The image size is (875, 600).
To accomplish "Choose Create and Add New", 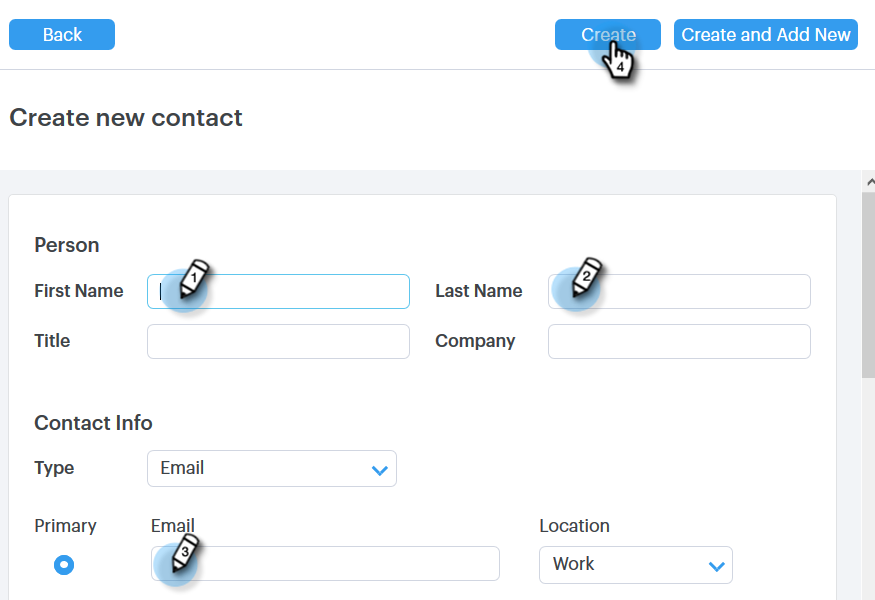I will tap(765, 35).
